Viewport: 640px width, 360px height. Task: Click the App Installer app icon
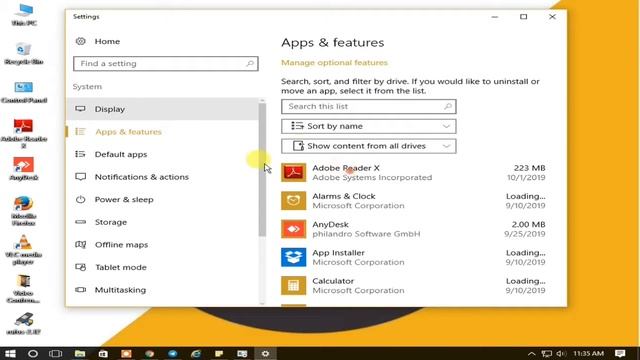tap(293, 257)
